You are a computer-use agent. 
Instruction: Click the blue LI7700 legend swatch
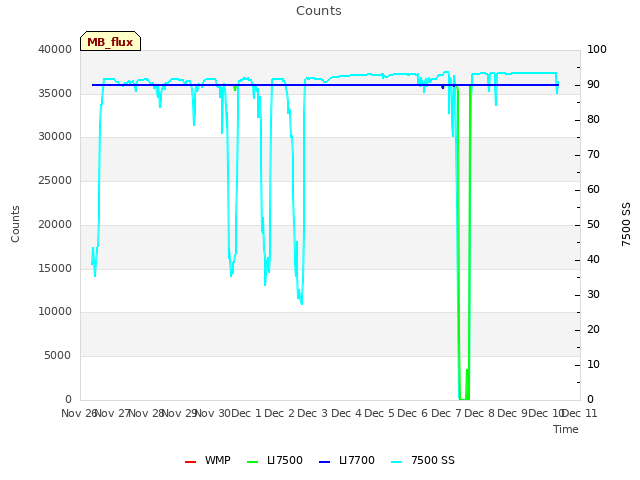click(324, 462)
